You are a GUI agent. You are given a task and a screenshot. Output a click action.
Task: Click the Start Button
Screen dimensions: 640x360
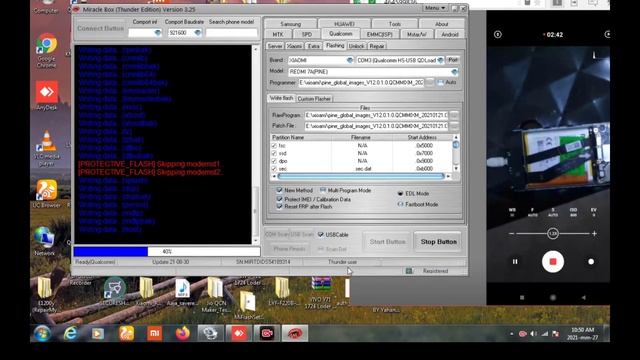tap(387, 242)
